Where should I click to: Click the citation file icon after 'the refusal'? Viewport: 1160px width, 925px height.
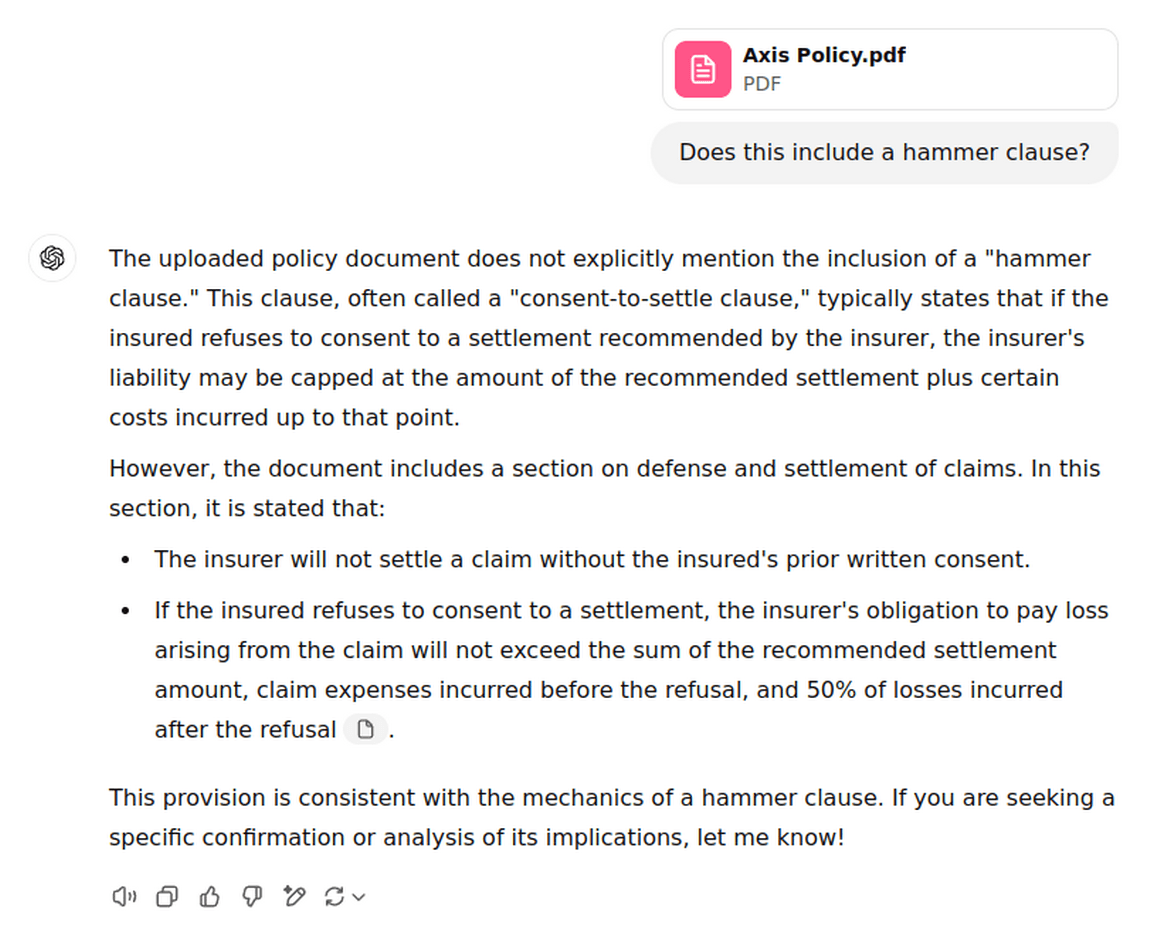coord(365,730)
